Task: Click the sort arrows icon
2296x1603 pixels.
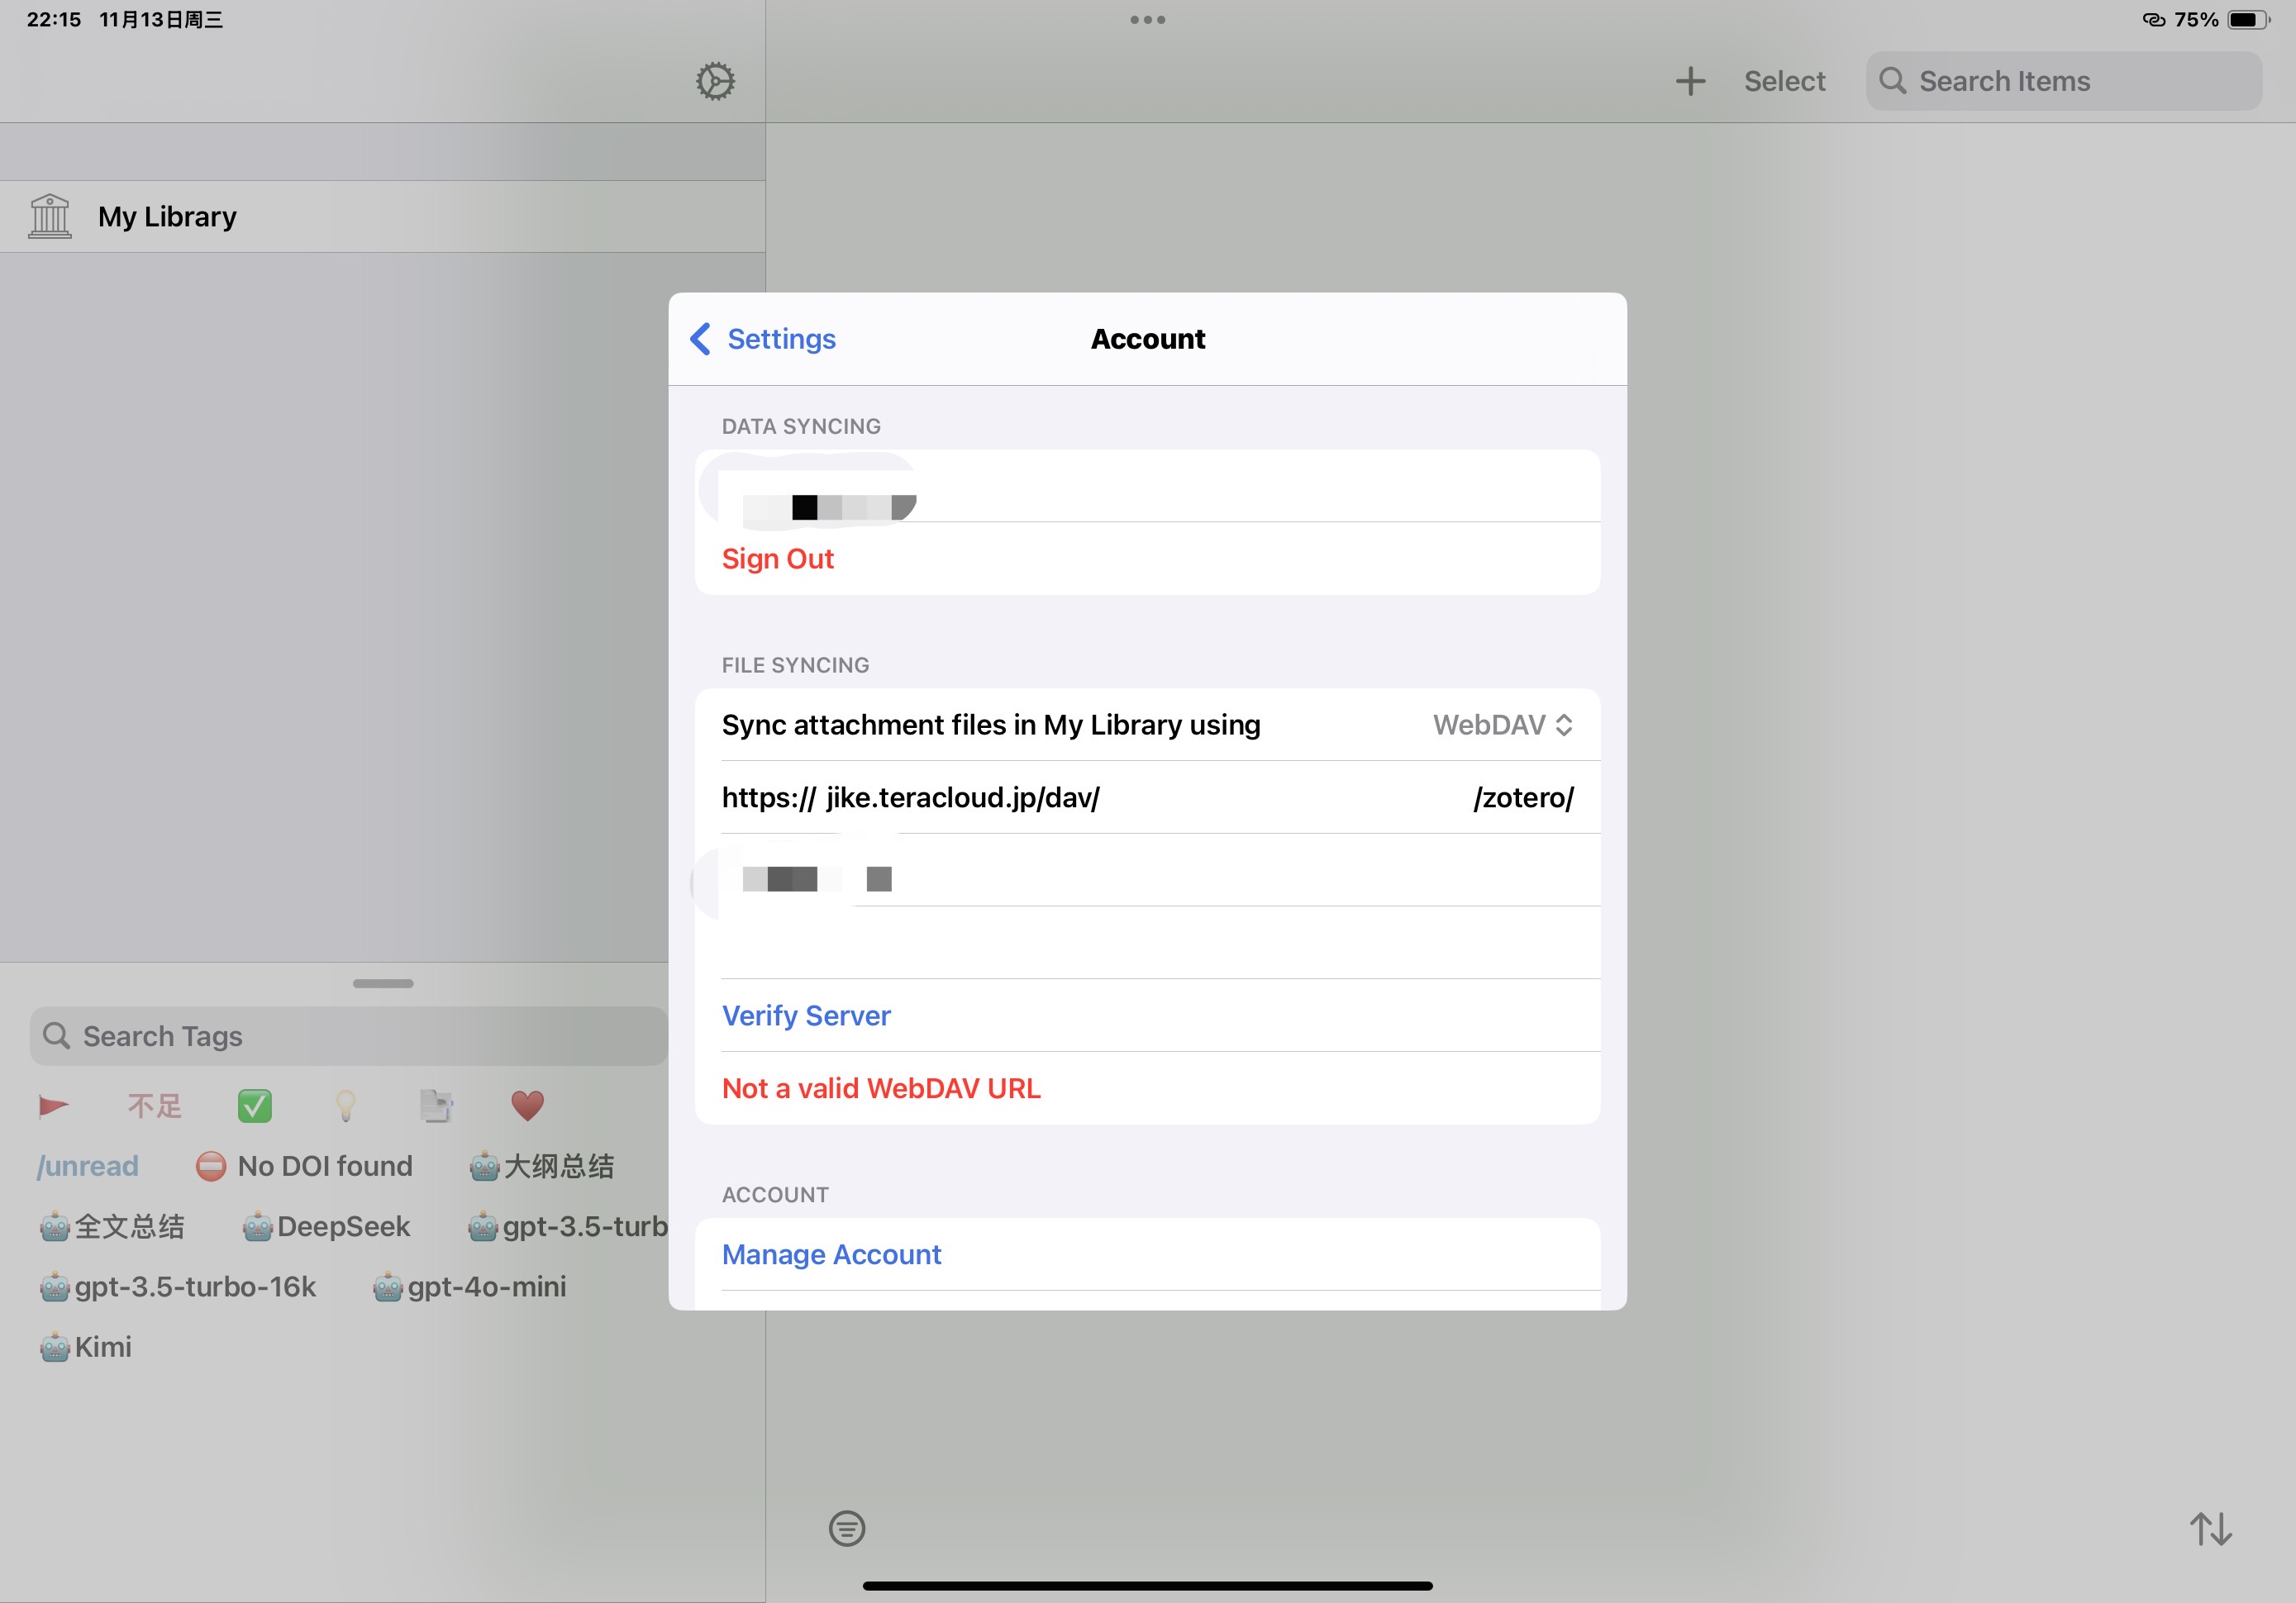Action: click(x=2210, y=1528)
